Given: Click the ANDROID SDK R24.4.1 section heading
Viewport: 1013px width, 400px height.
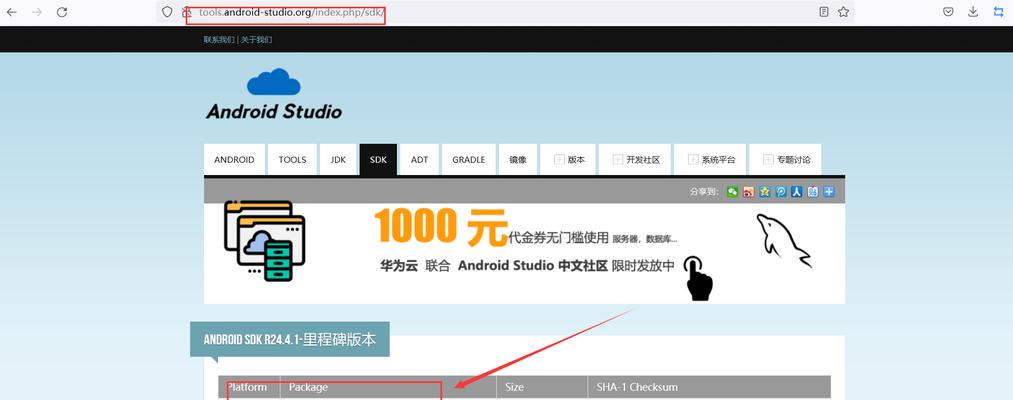Looking at the screenshot, I should [289, 339].
